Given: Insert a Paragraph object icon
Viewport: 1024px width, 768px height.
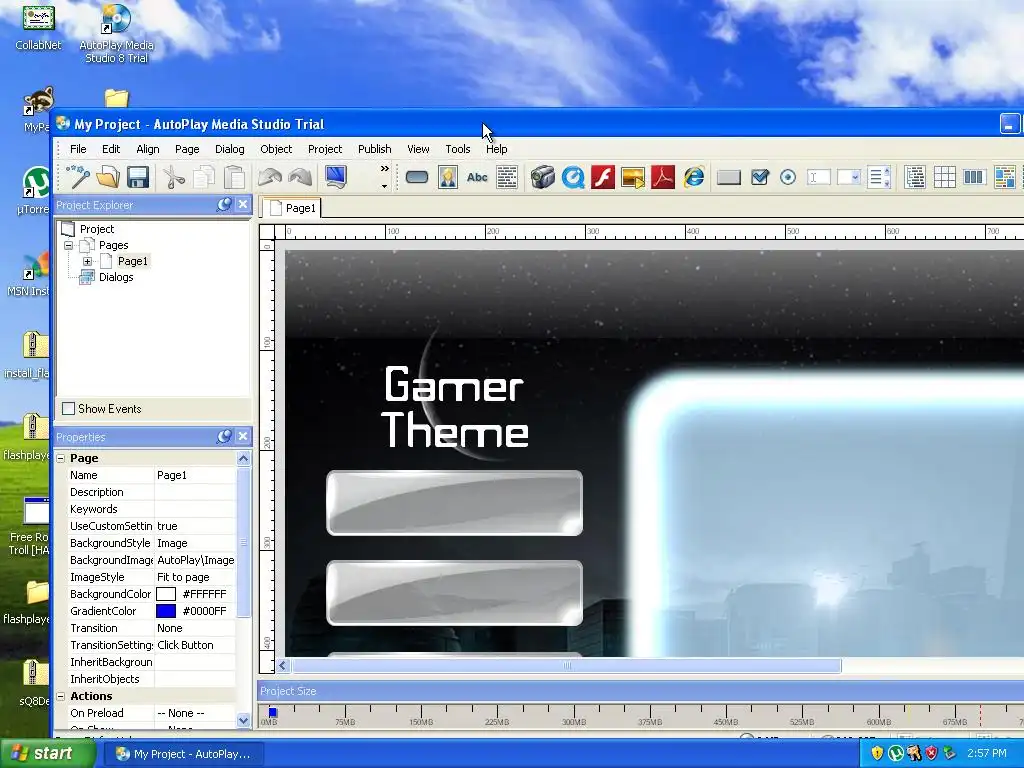Looking at the screenshot, I should pyautogui.click(x=507, y=177).
